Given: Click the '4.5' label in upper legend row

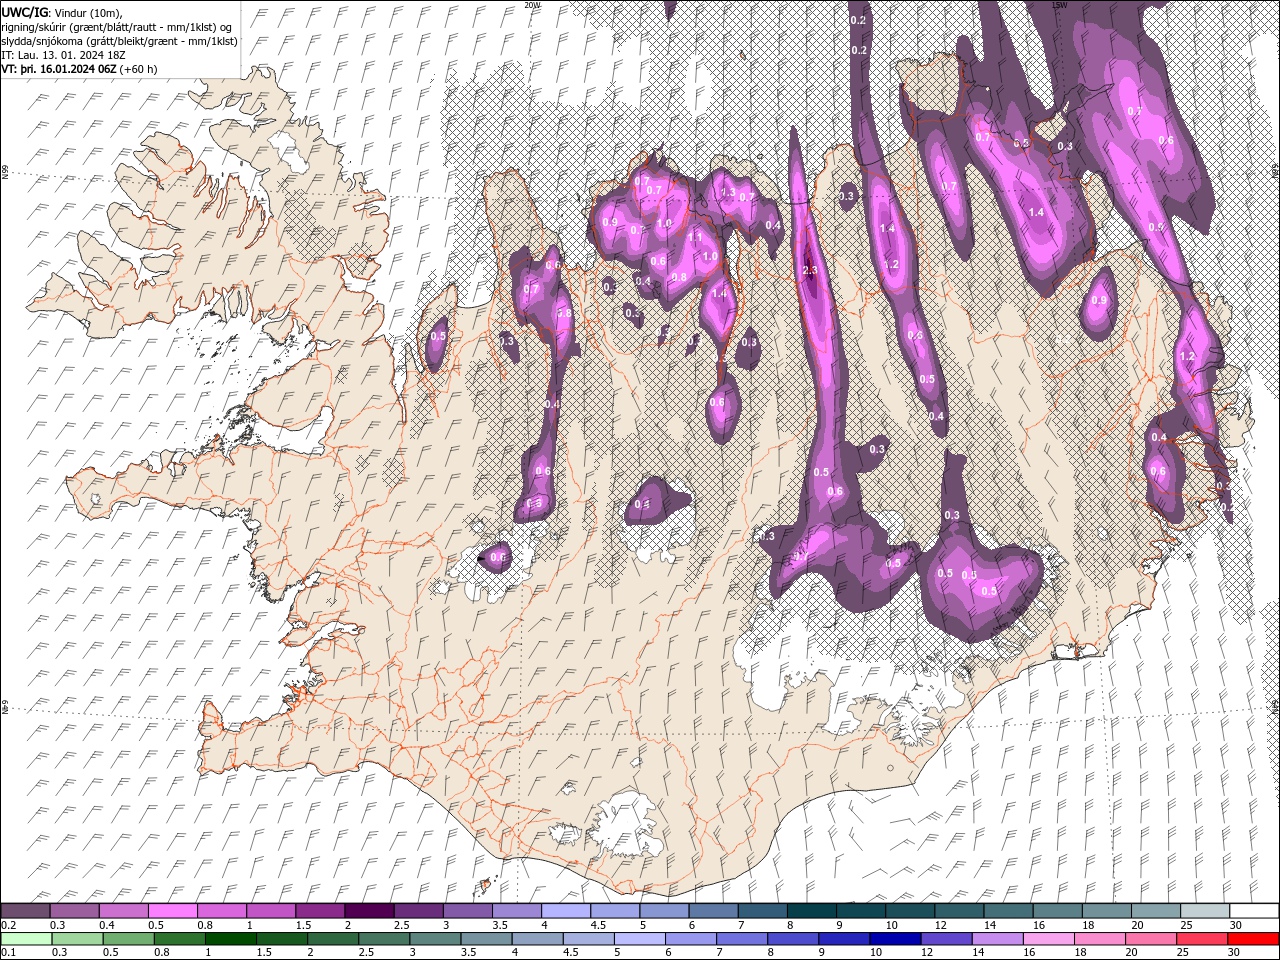Looking at the screenshot, I should [x=599, y=925].
